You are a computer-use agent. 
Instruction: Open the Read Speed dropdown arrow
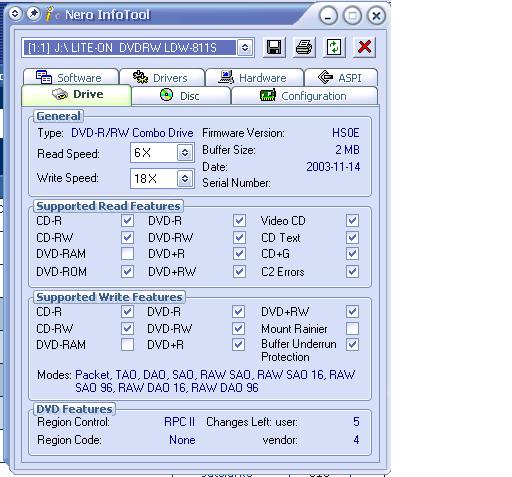tap(185, 153)
